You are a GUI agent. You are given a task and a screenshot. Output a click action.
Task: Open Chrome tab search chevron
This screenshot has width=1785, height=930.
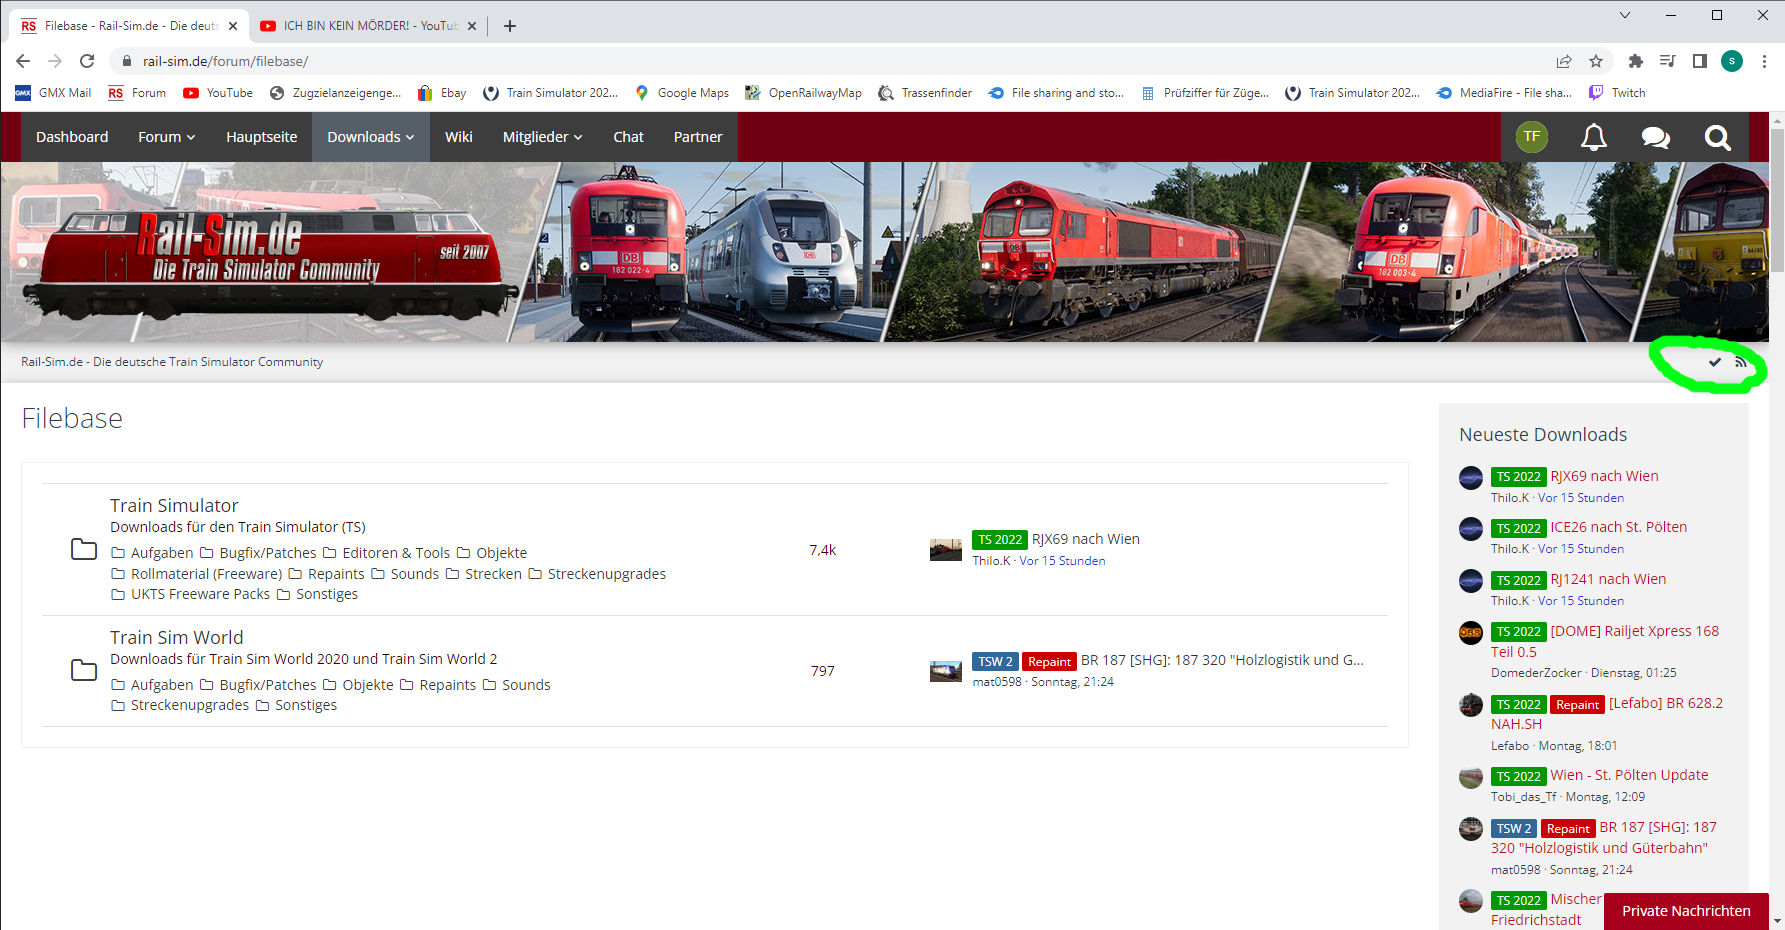coord(1625,15)
